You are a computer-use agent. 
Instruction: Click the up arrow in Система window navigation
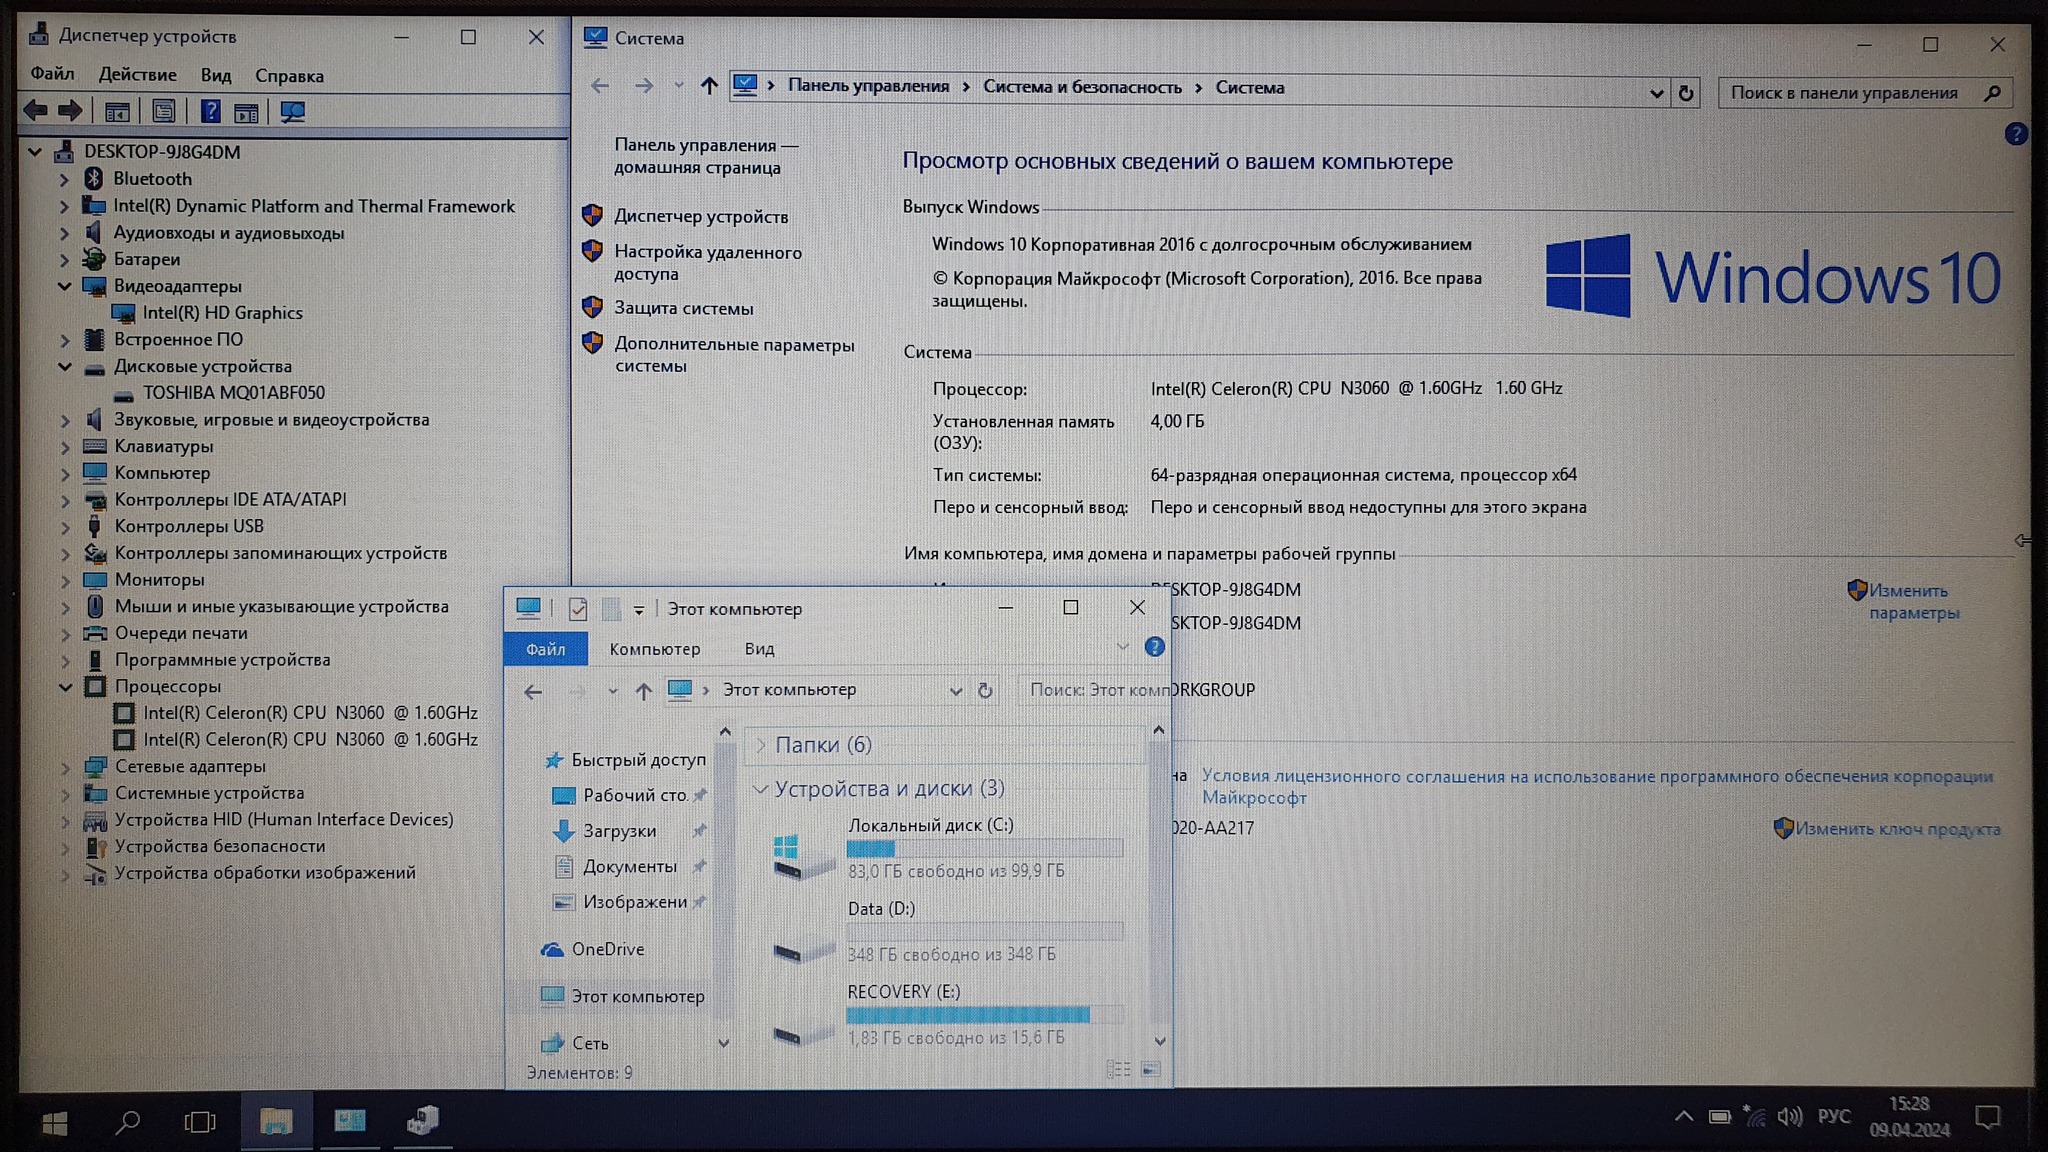pyautogui.click(x=709, y=87)
